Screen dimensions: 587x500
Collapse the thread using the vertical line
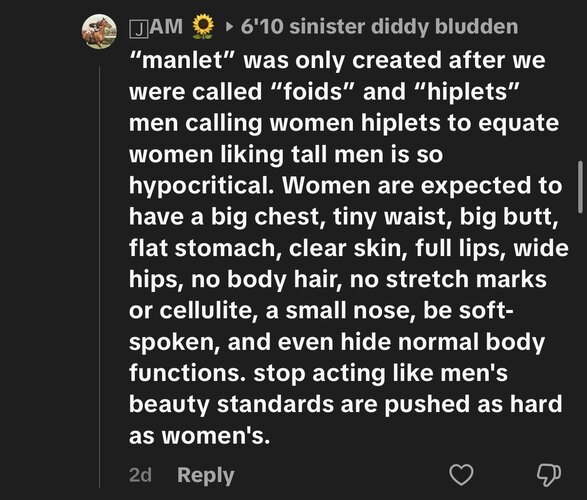coord(100,277)
